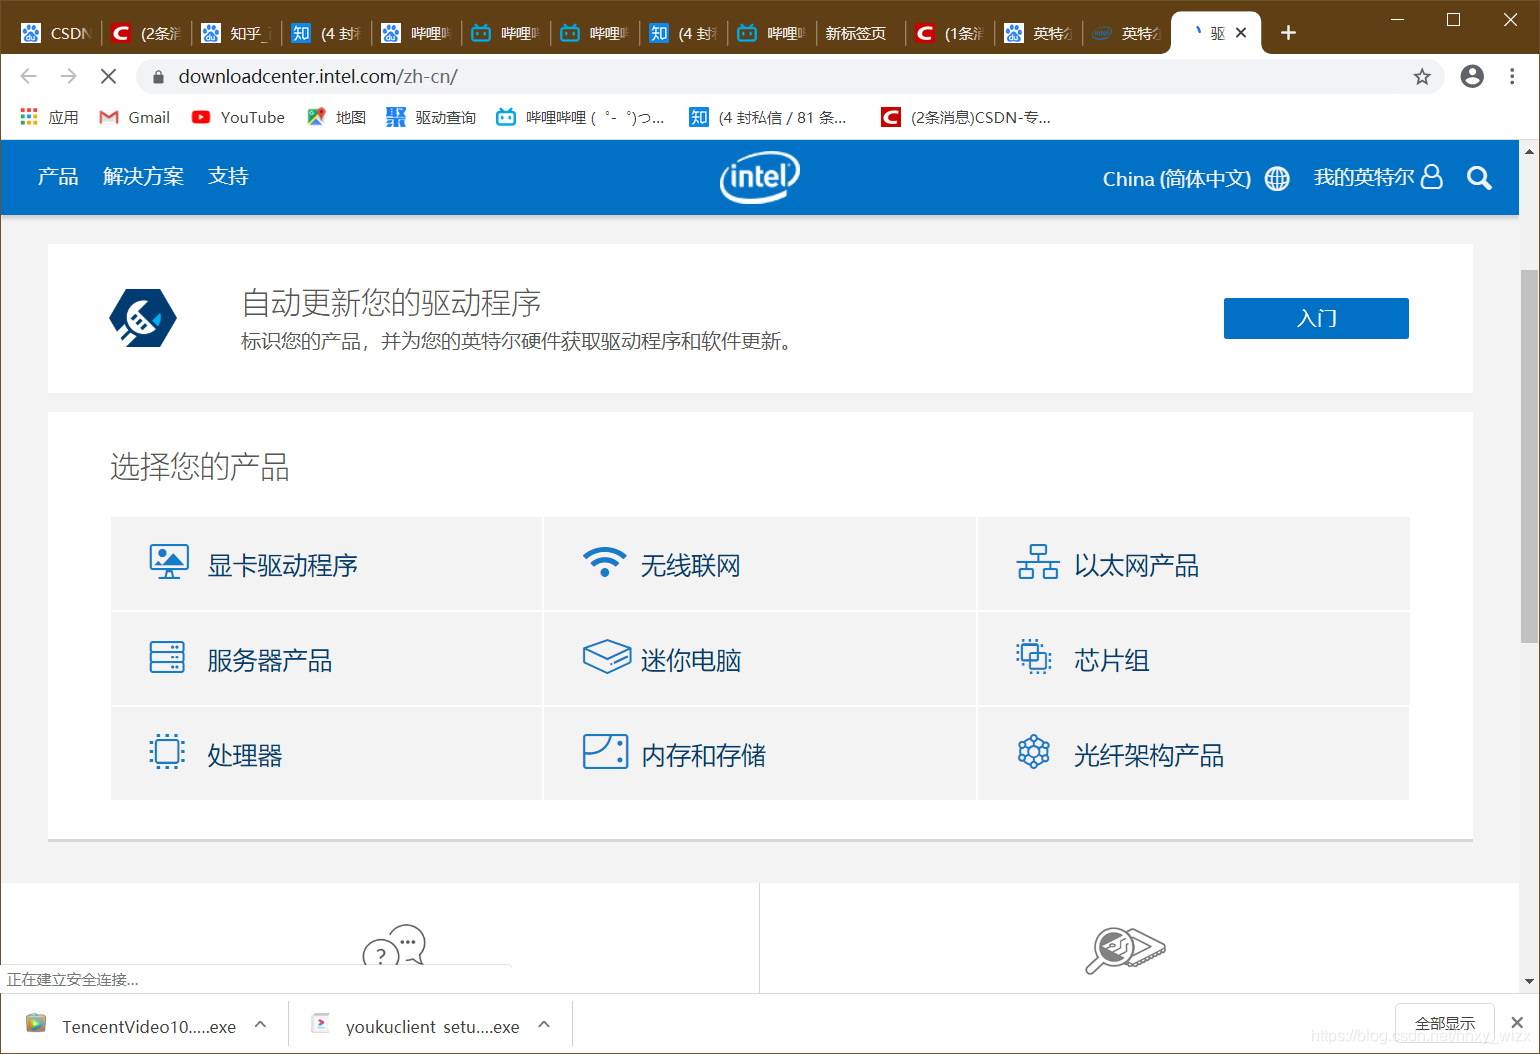Select China (简体中文) region link
1540x1054 pixels.
(1176, 179)
